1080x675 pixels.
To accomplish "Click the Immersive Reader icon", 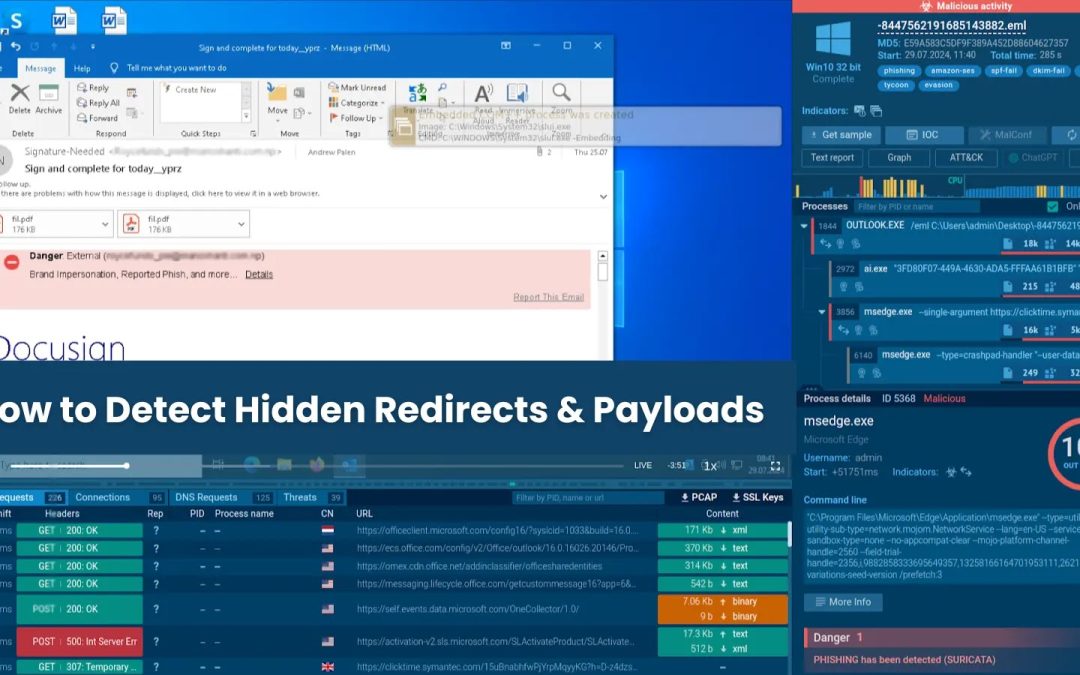I will [517, 93].
